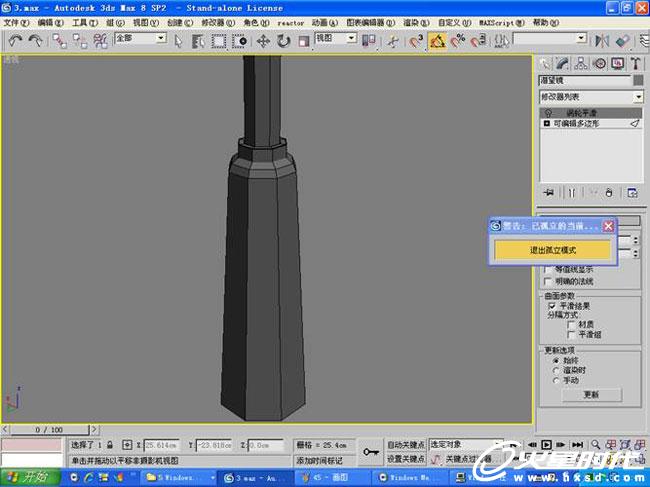Toggle the Percent Snap icon

pos(458,41)
